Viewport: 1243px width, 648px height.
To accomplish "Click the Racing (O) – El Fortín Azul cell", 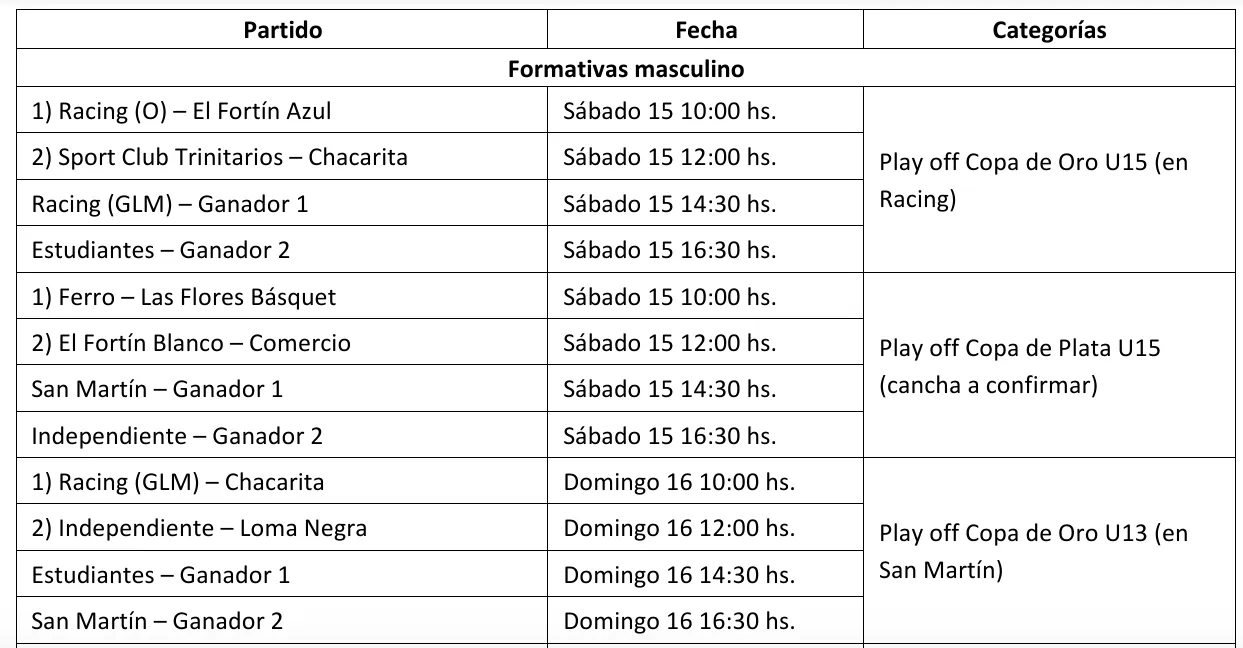I will (x=181, y=111).
